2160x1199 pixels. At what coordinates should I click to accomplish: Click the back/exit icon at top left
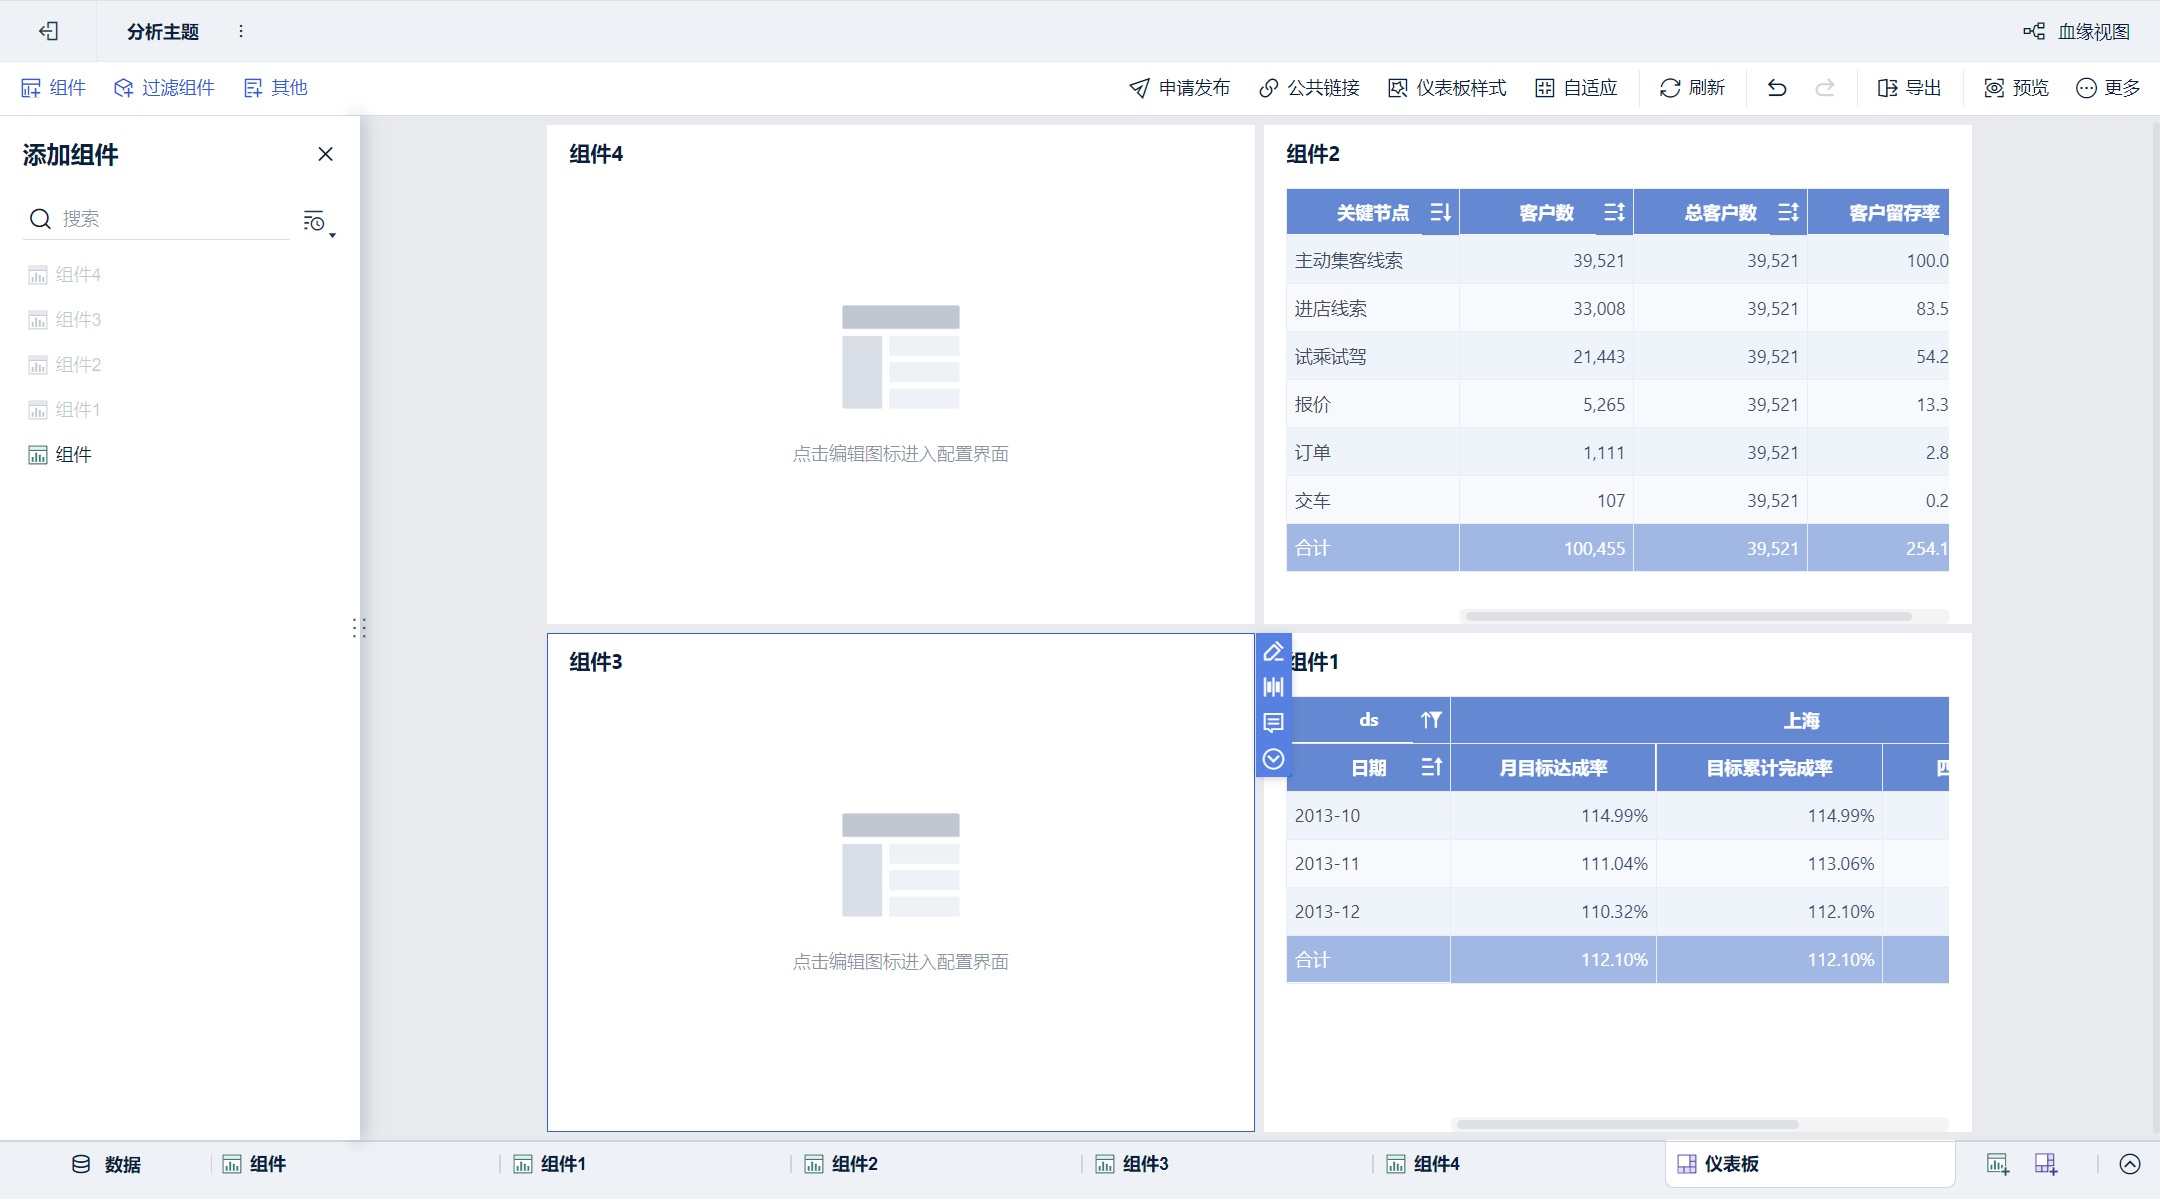48,31
